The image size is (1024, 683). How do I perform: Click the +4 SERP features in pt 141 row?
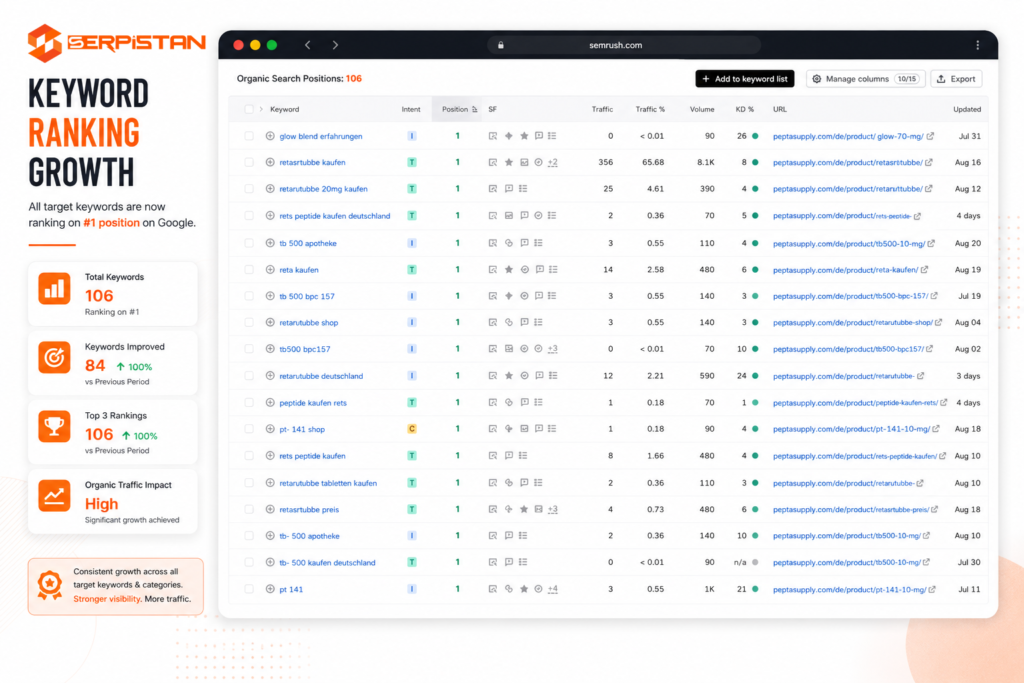click(x=552, y=589)
